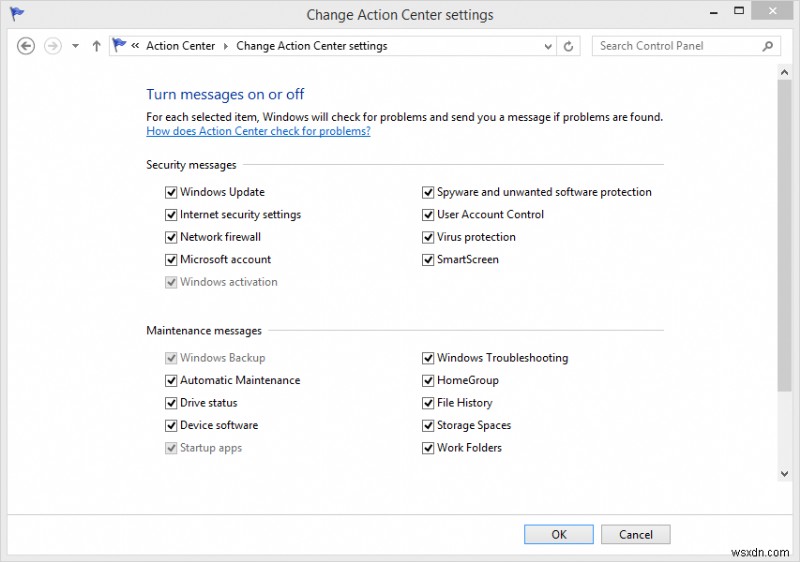Viewport: 800px width, 562px height.
Task: Expand the breadcrumb arrow after Action Center
Action: tap(226, 46)
